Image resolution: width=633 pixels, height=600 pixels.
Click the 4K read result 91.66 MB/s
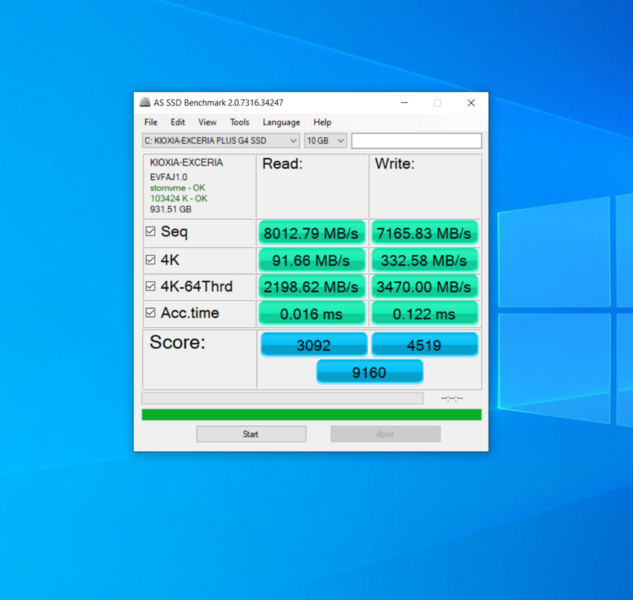coord(312,260)
